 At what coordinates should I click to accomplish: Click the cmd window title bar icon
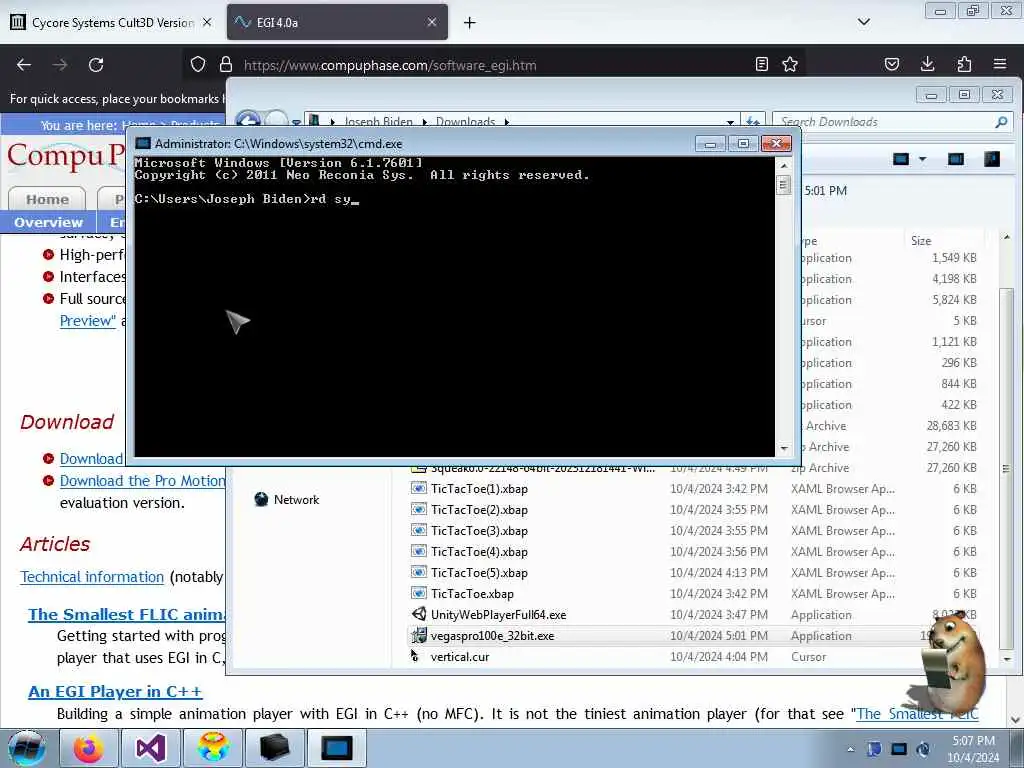point(142,143)
